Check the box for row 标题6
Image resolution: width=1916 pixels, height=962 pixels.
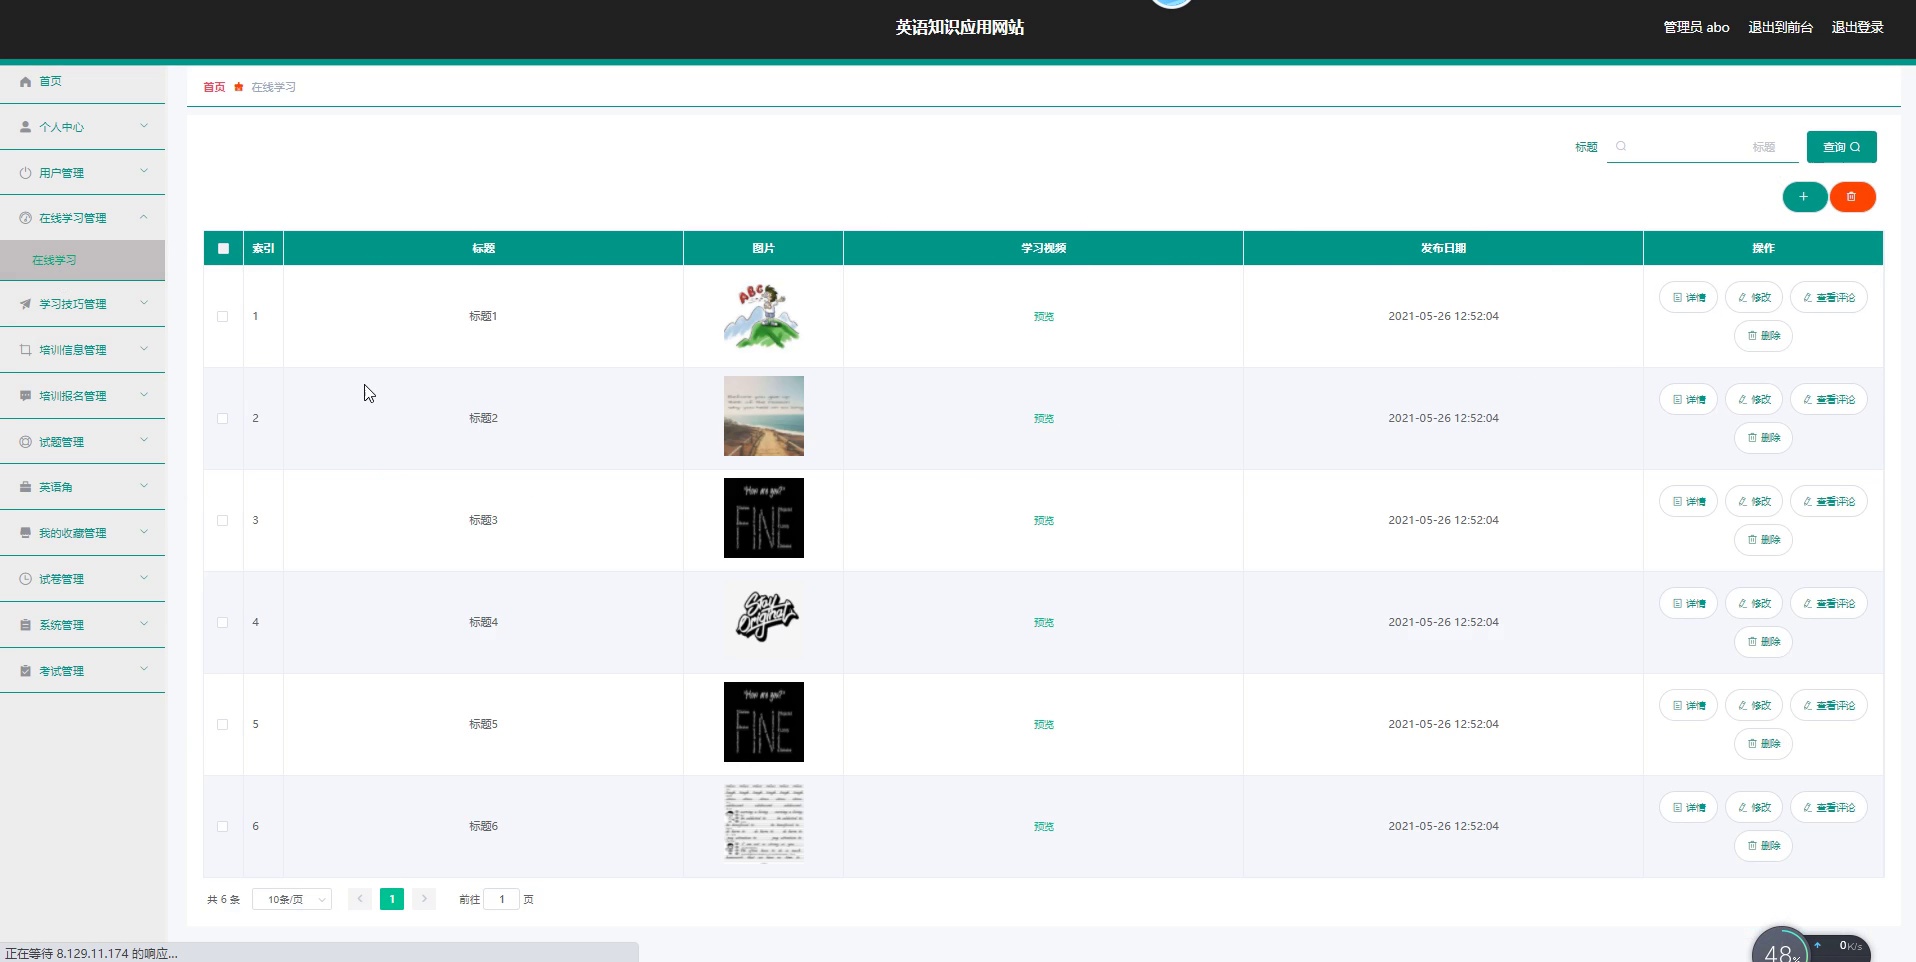tap(223, 826)
